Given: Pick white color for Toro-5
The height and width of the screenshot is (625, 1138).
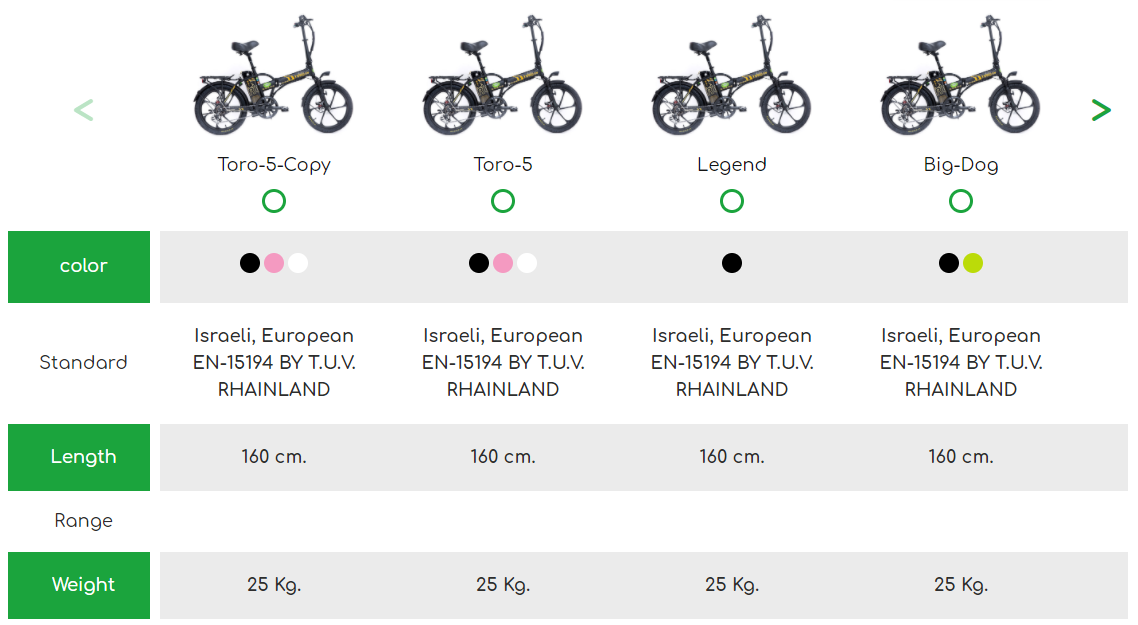Looking at the screenshot, I should pos(527,263).
